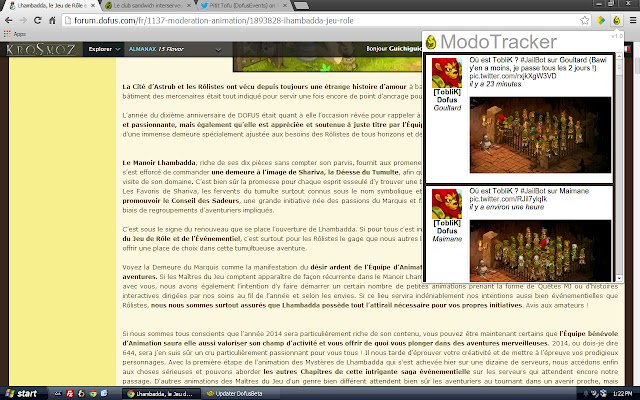Open the Maimane jail screenshot thumbnail
The width and height of the screenshot is (640, 400).
540,251
